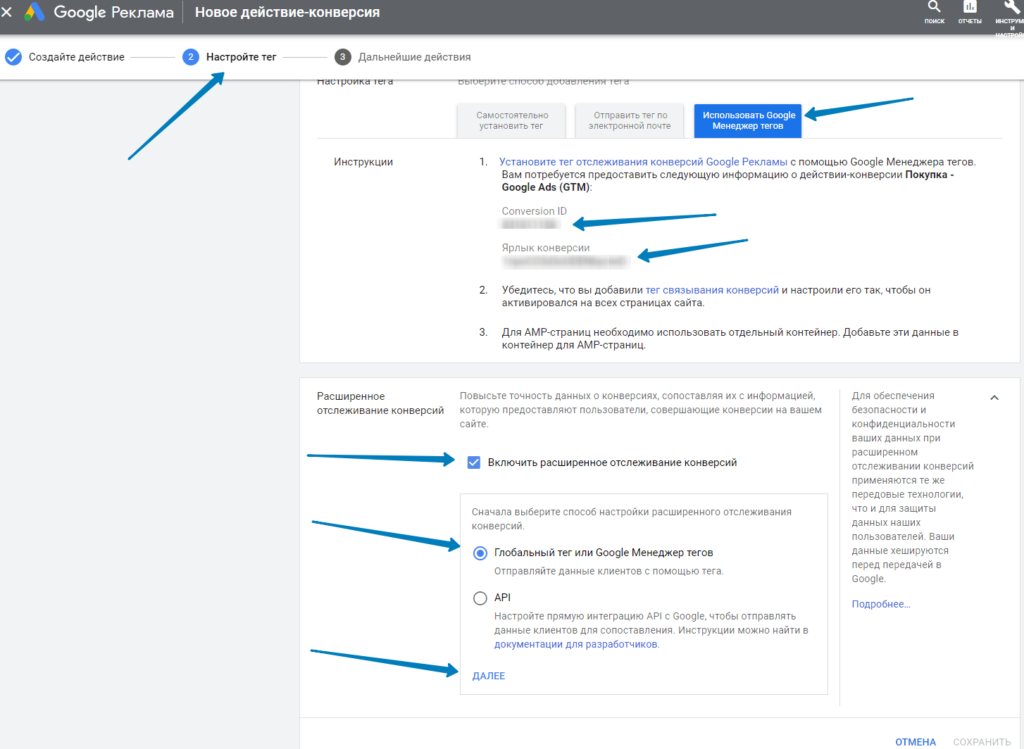Toggle Включить расширенное отслеживание конверсий checkbox
Screen dimensions: 1024x749
coord(474,462)
